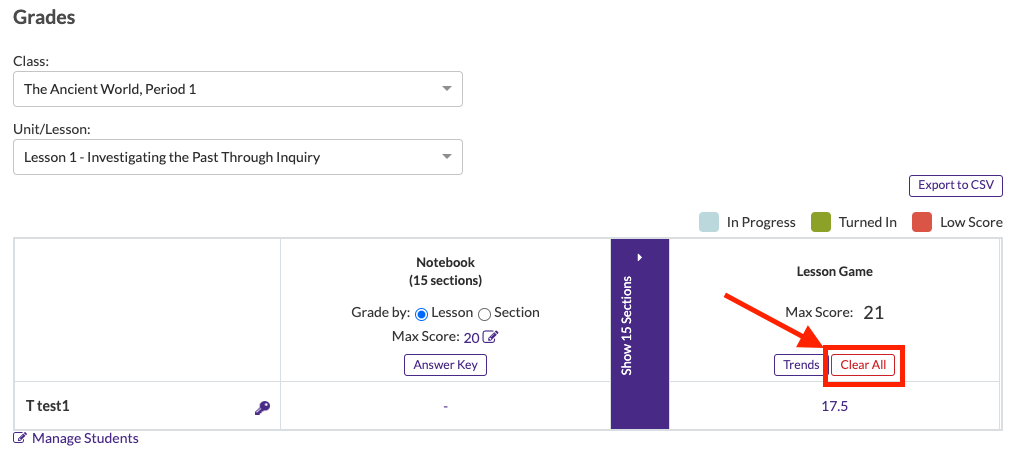Open the Manage Students link
1031x462 pixels.
[85, 438]
